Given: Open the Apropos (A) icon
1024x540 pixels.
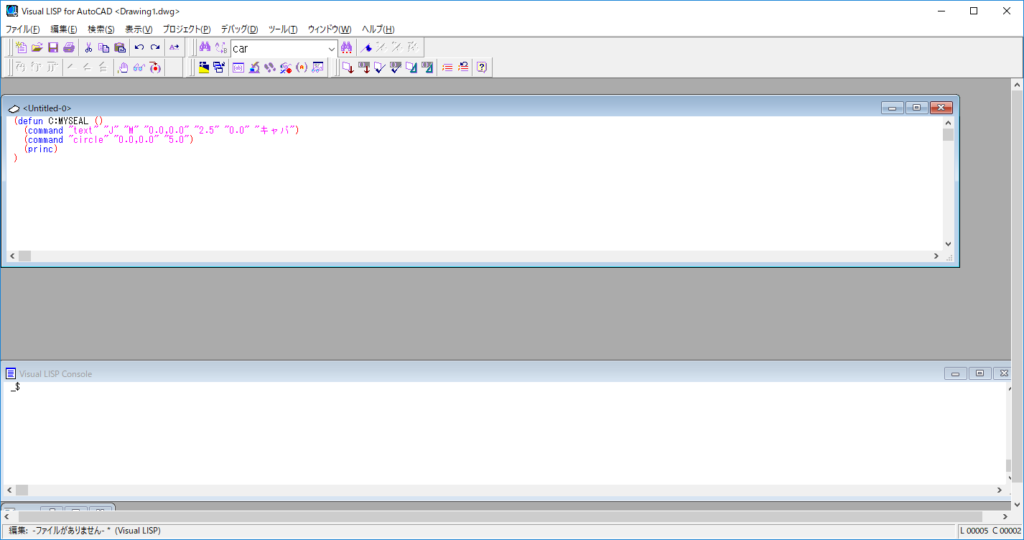Looking at the screenshot, I should 302,67.
